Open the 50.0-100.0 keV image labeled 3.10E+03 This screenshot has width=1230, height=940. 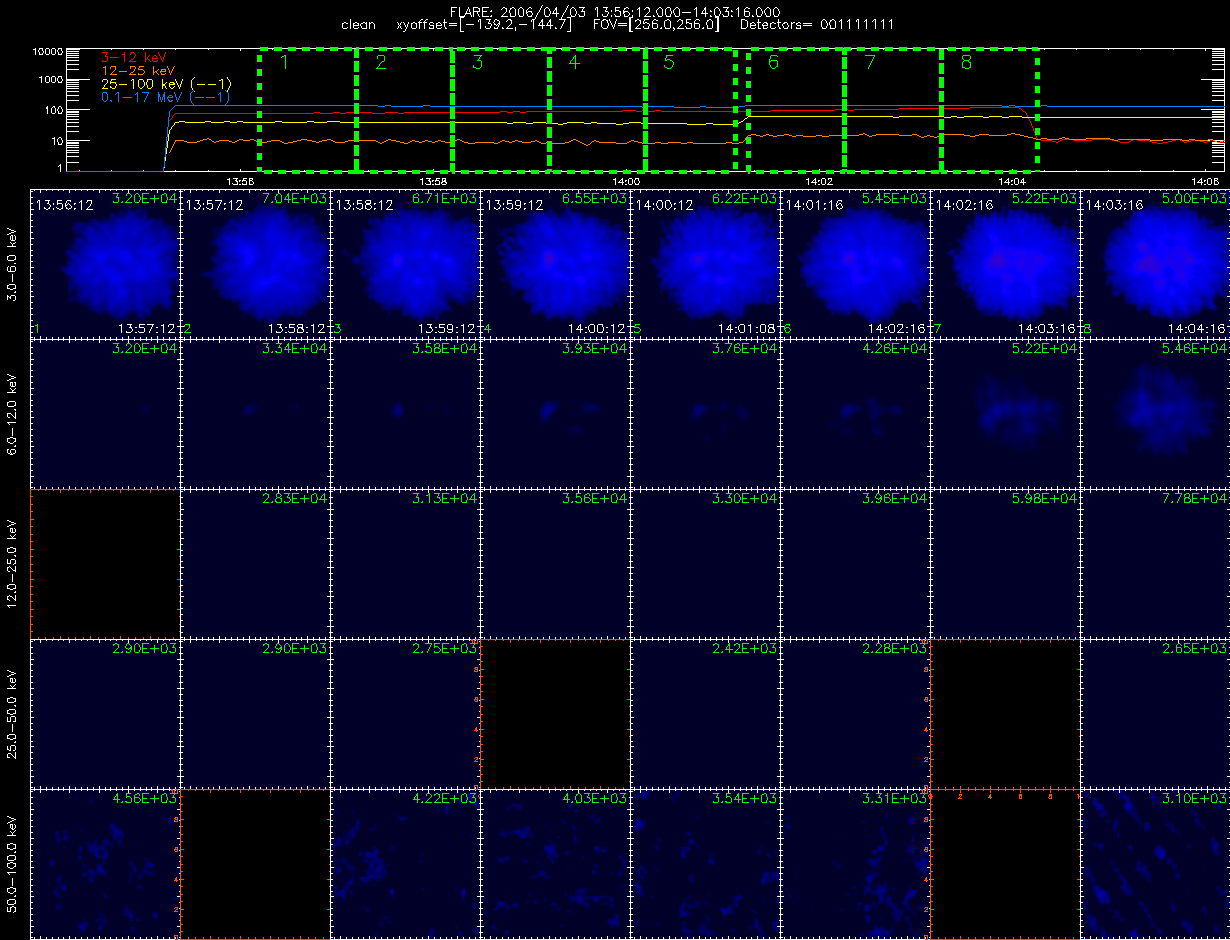(x=1155, y=863)
